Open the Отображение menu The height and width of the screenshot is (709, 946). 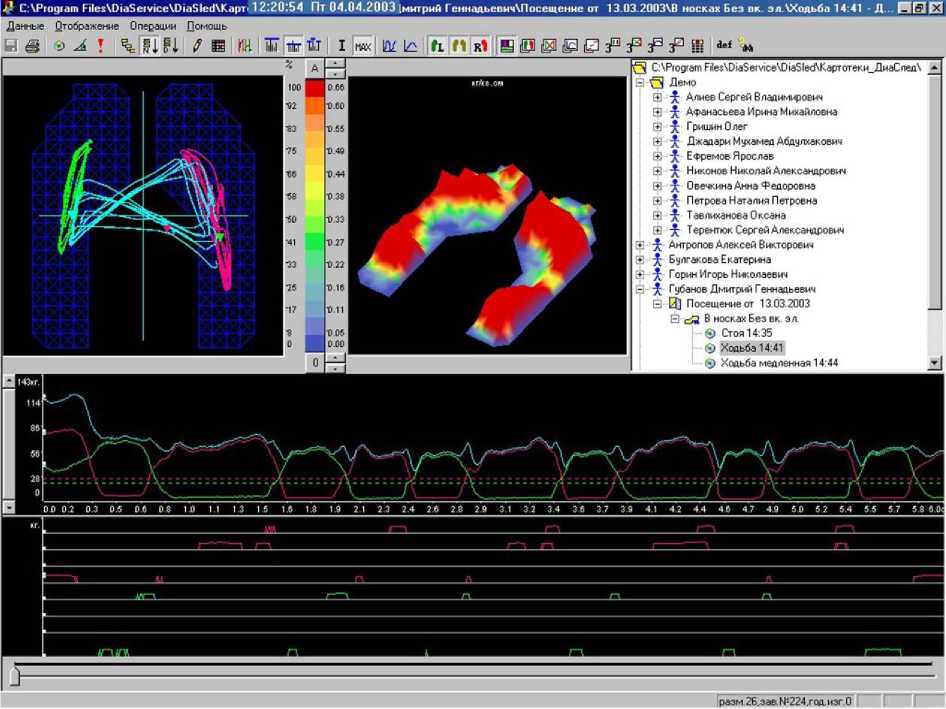[86, 25]
